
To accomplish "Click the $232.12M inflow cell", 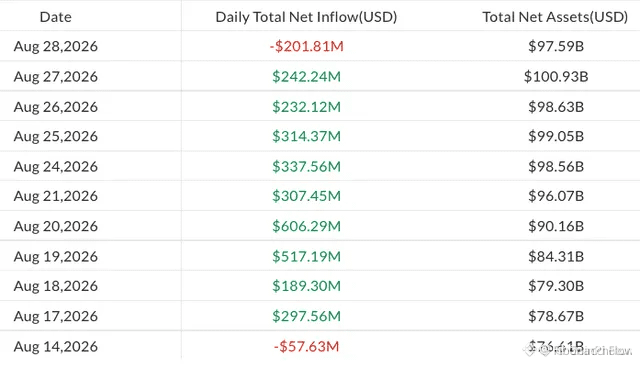I will [306, 106].
